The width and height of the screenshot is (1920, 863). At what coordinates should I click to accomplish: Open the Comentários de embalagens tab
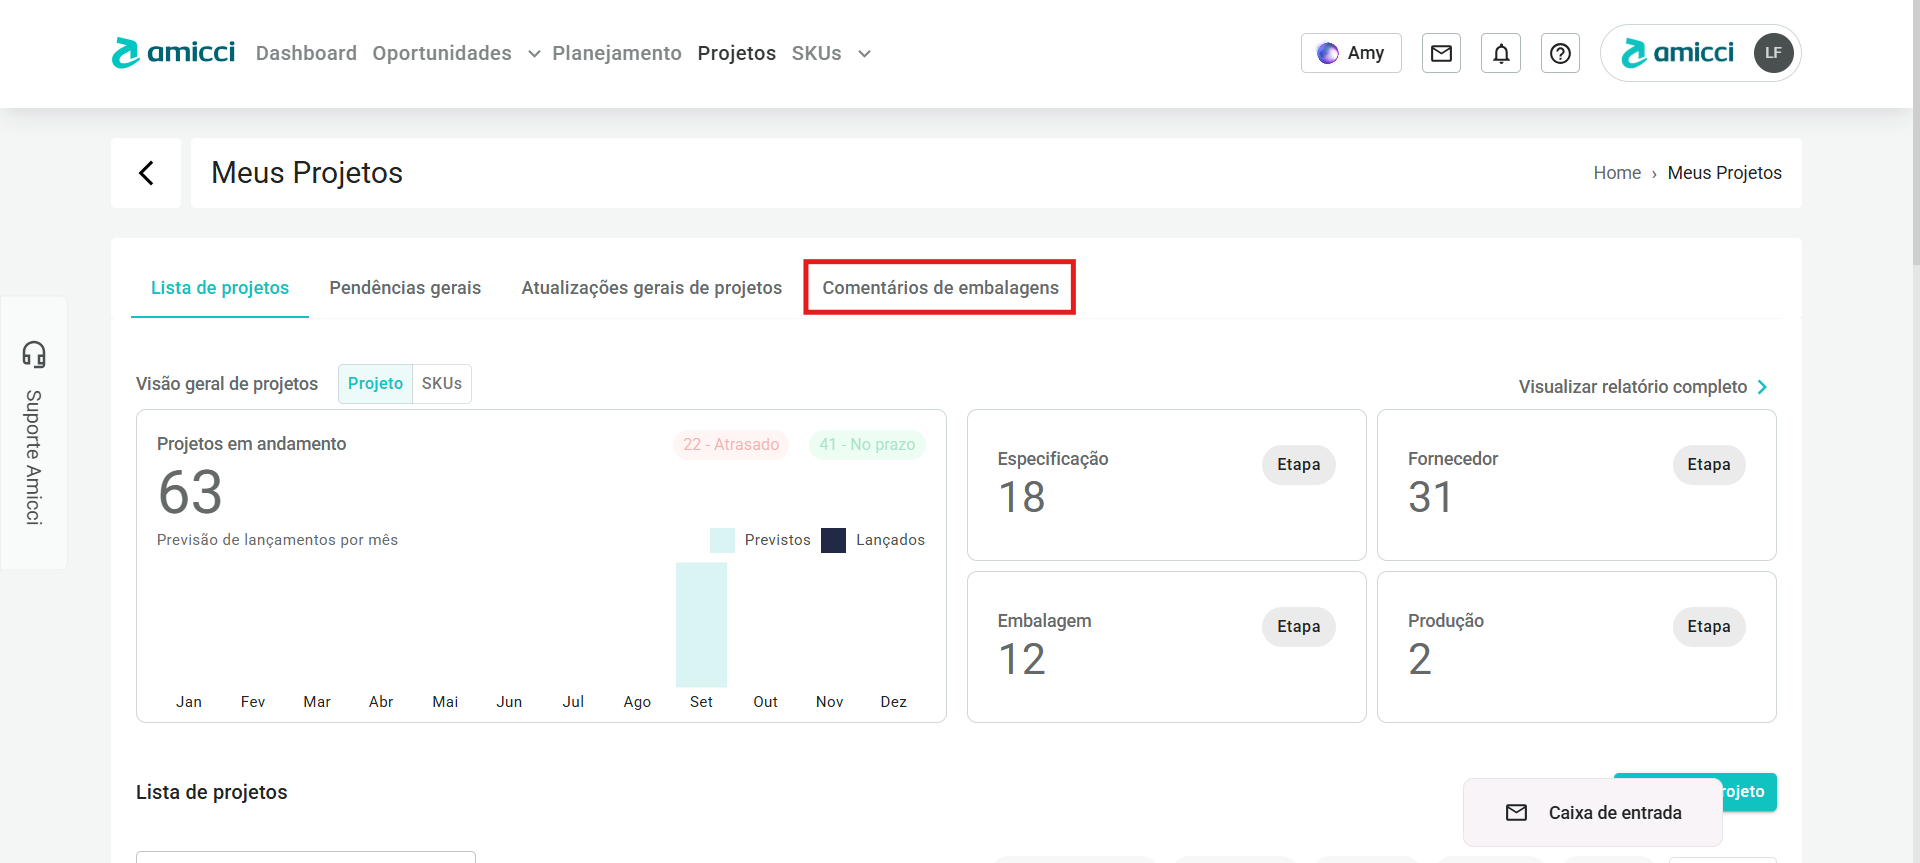[x=940, y=288]
